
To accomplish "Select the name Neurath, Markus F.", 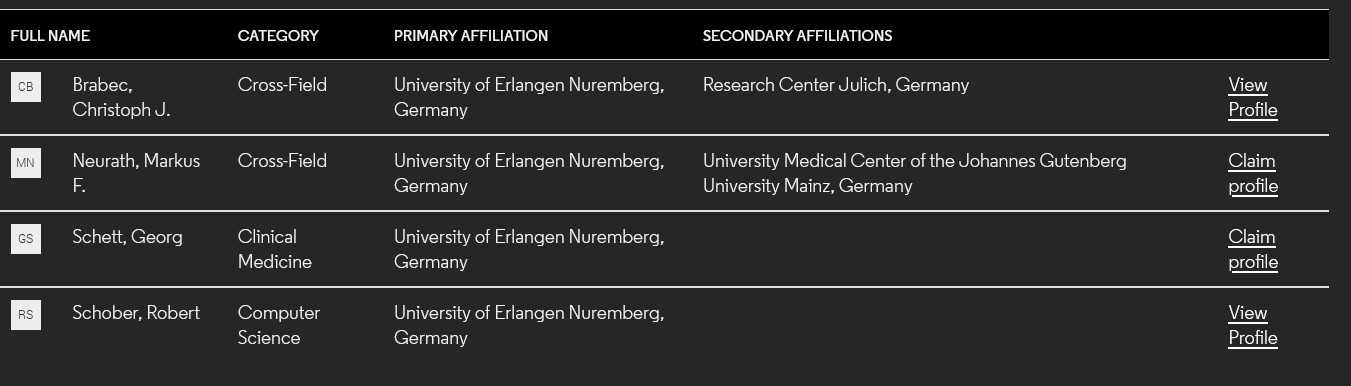I will tap(136, 173).
